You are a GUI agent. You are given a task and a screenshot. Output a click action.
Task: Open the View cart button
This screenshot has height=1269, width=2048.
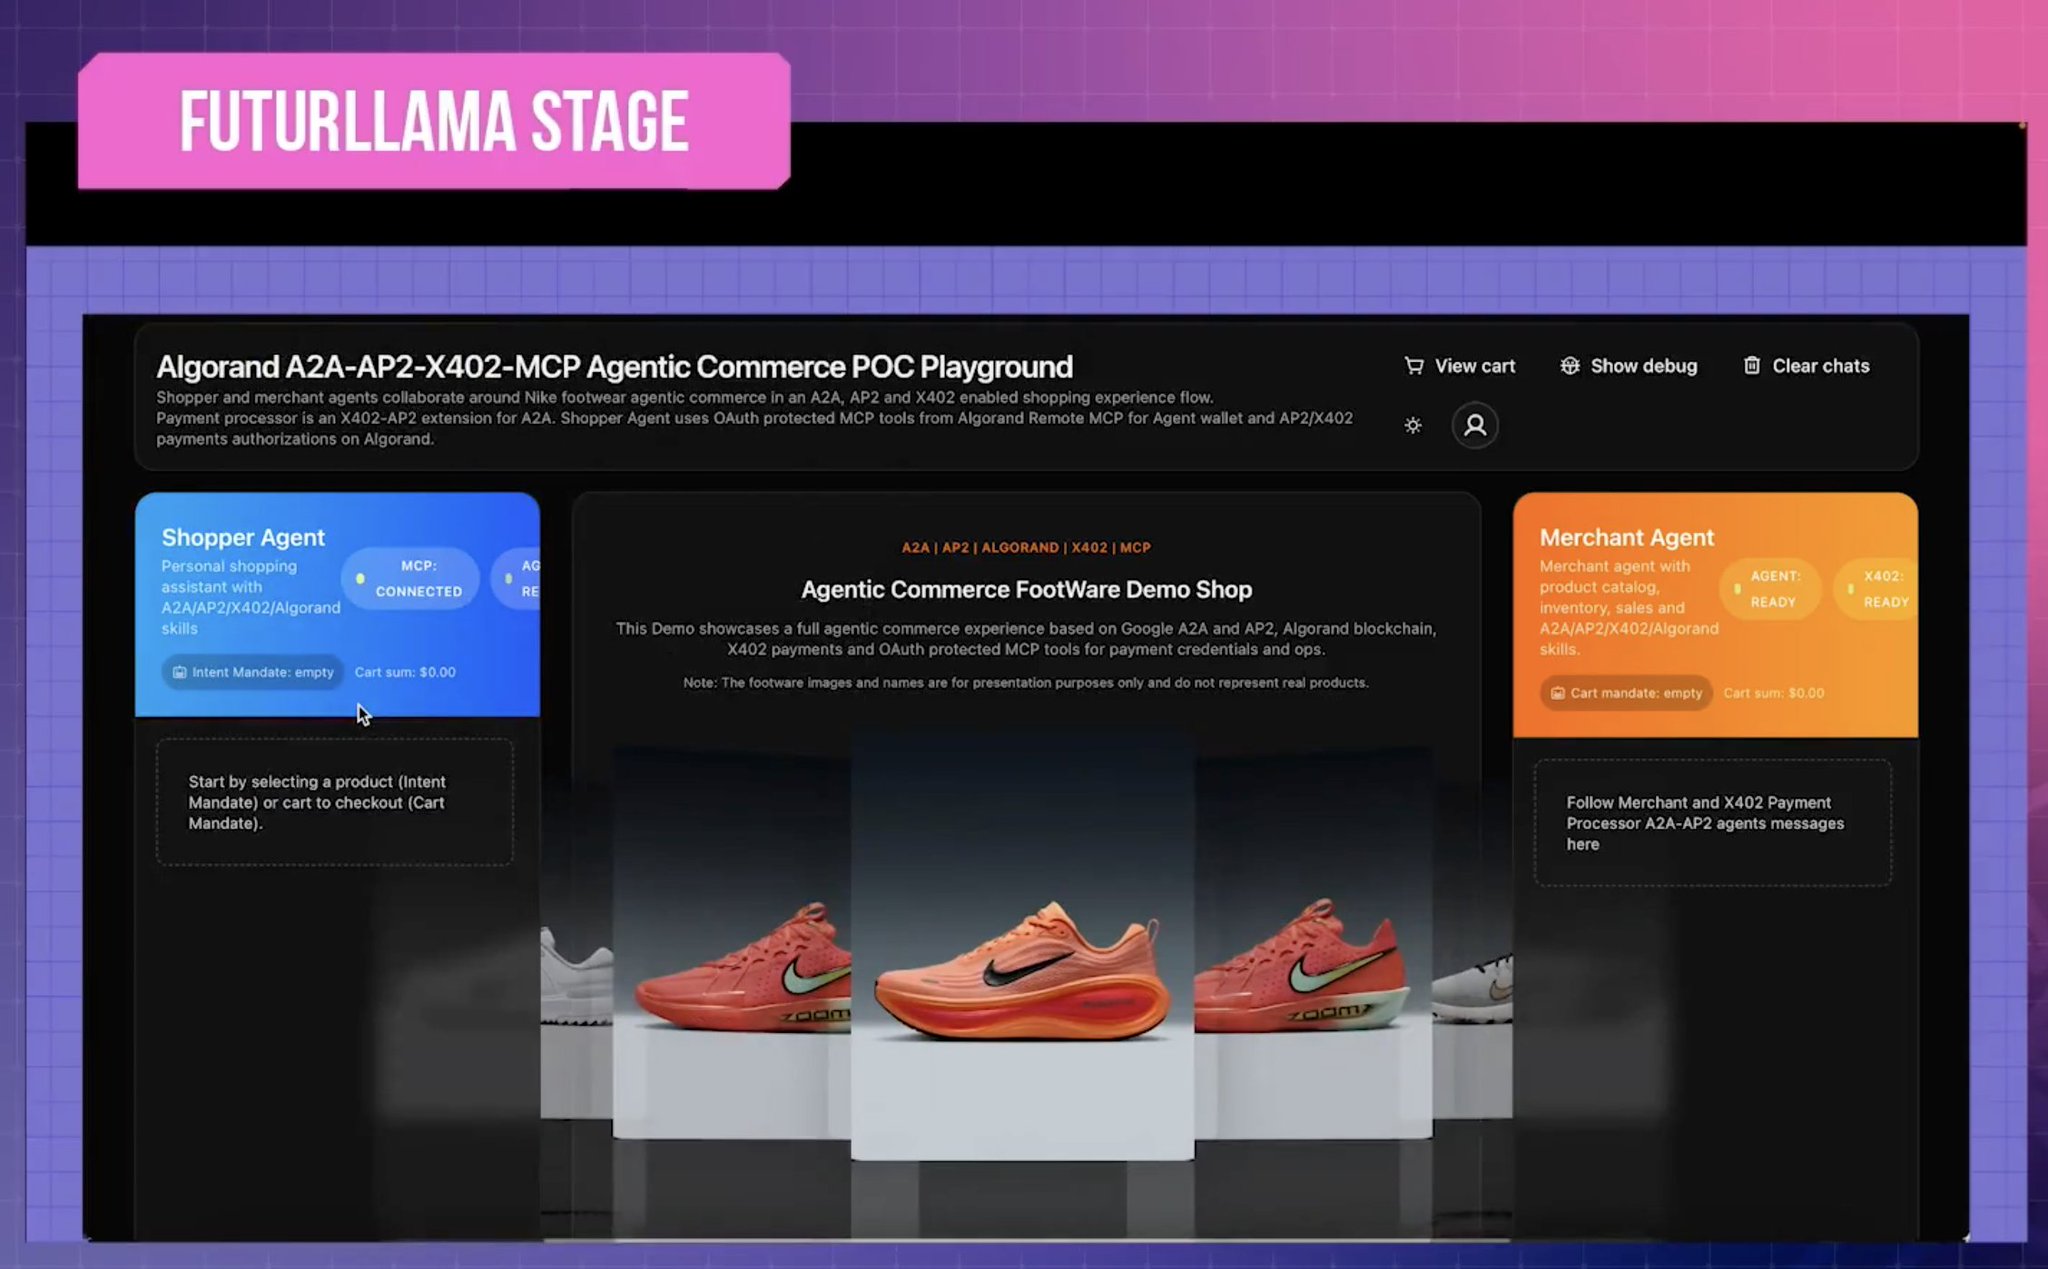(1460, 366)
